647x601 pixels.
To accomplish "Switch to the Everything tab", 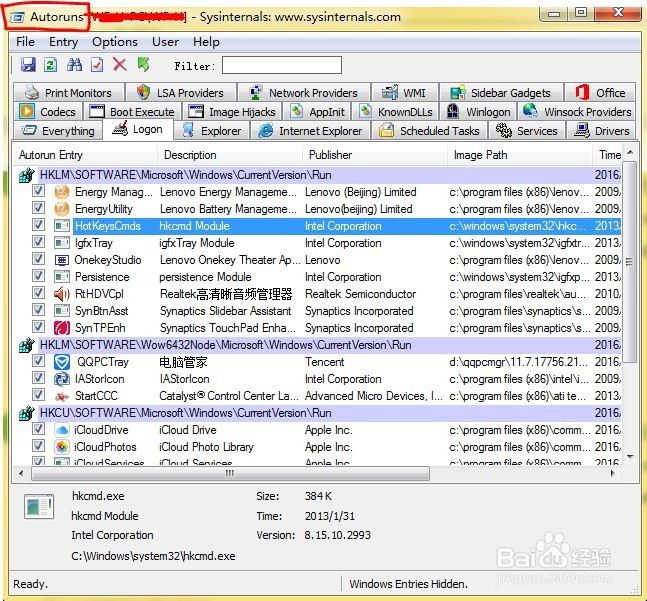I will click(58, 131).
